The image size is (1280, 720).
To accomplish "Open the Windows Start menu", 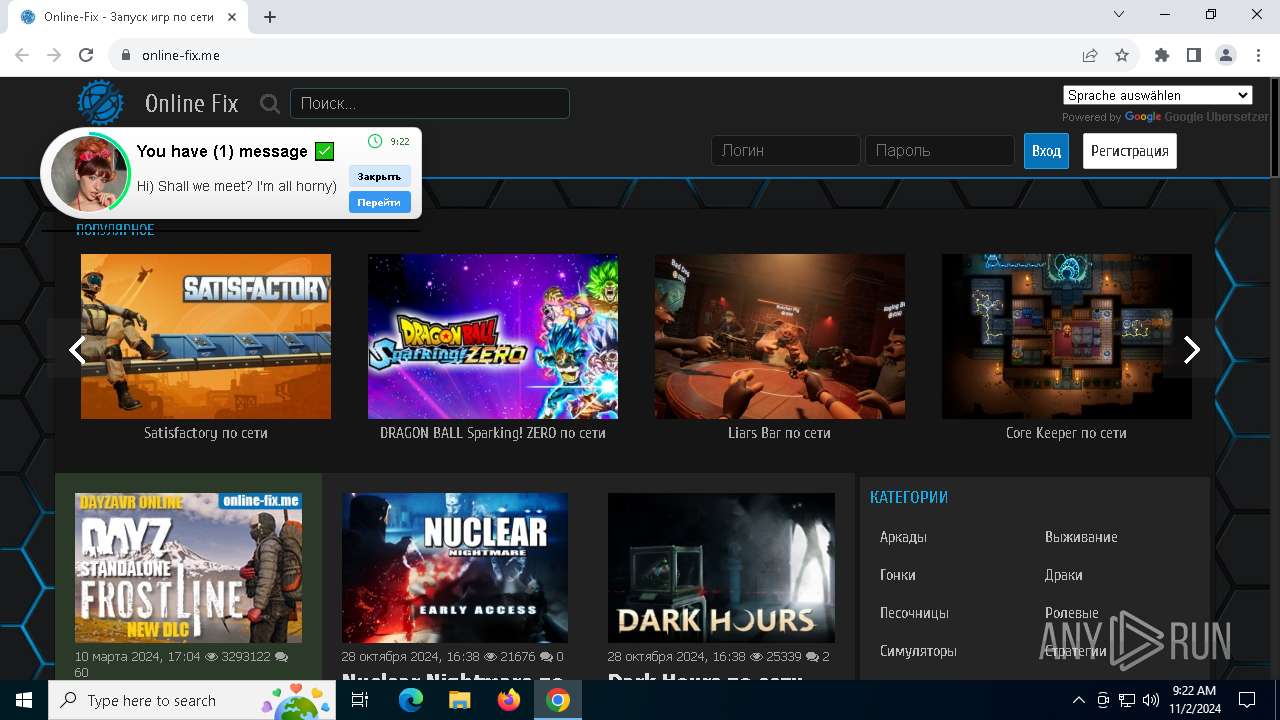I will tap(24, 700).
